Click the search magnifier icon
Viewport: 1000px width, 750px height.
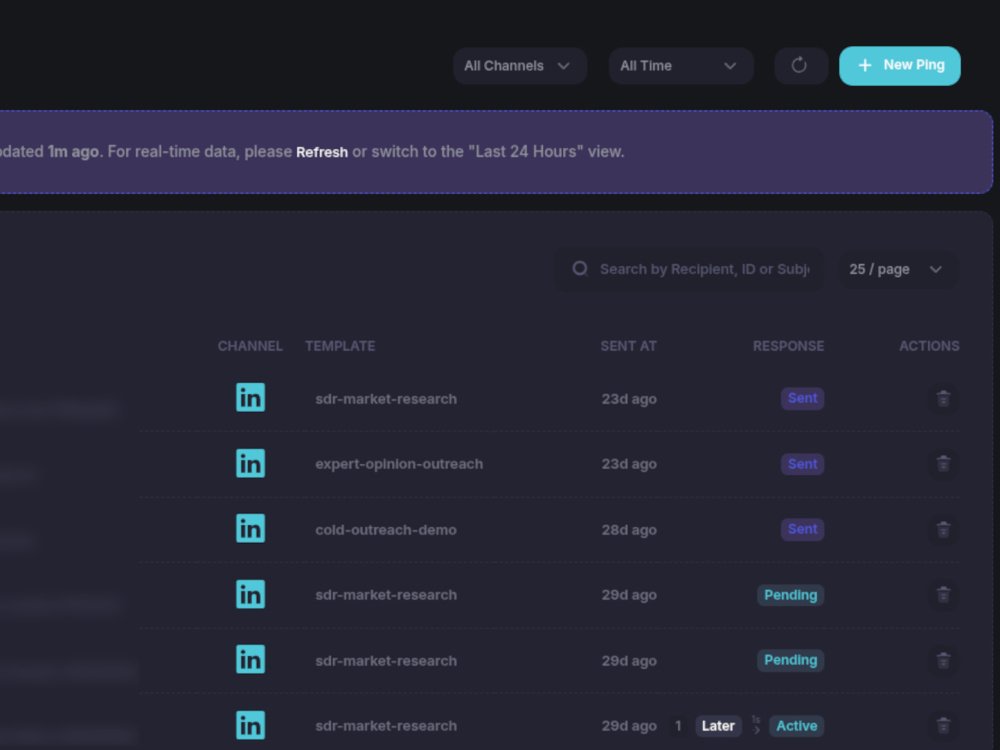[580, 268]
